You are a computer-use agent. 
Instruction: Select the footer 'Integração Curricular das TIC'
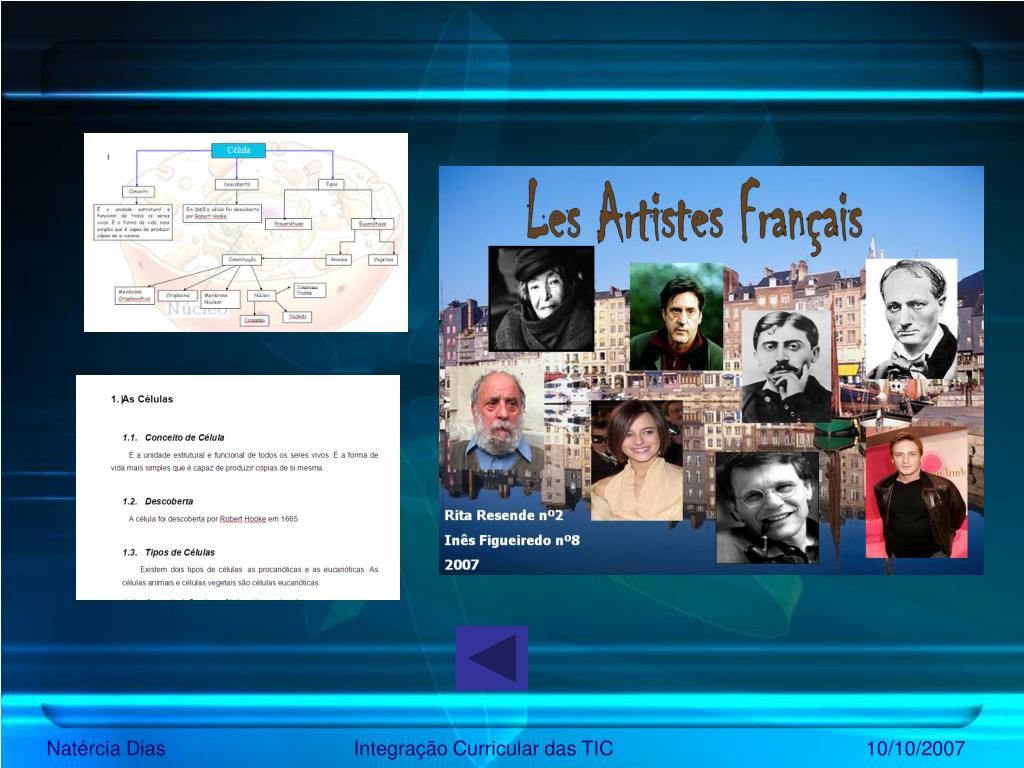pyautogui.click(x=483, y=748)
